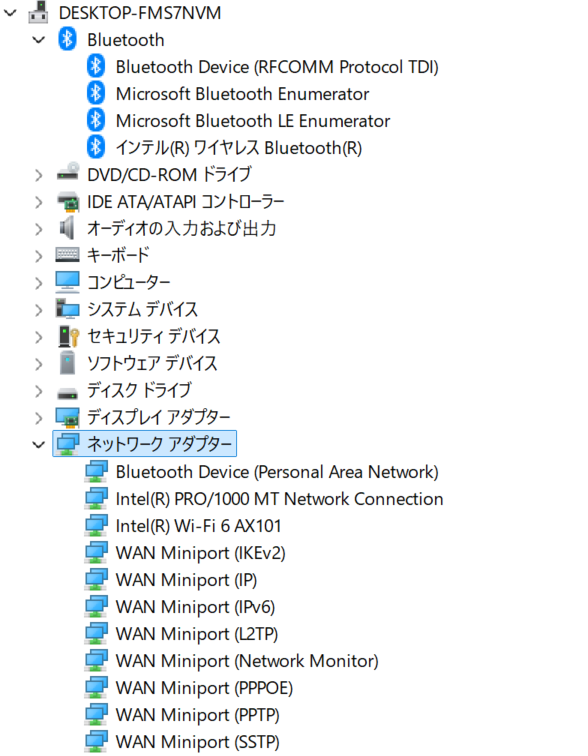Select Bluetooth Device (Personal Area Network) entry
Viewport: 588px width, 756px height.
pos(277,472)
